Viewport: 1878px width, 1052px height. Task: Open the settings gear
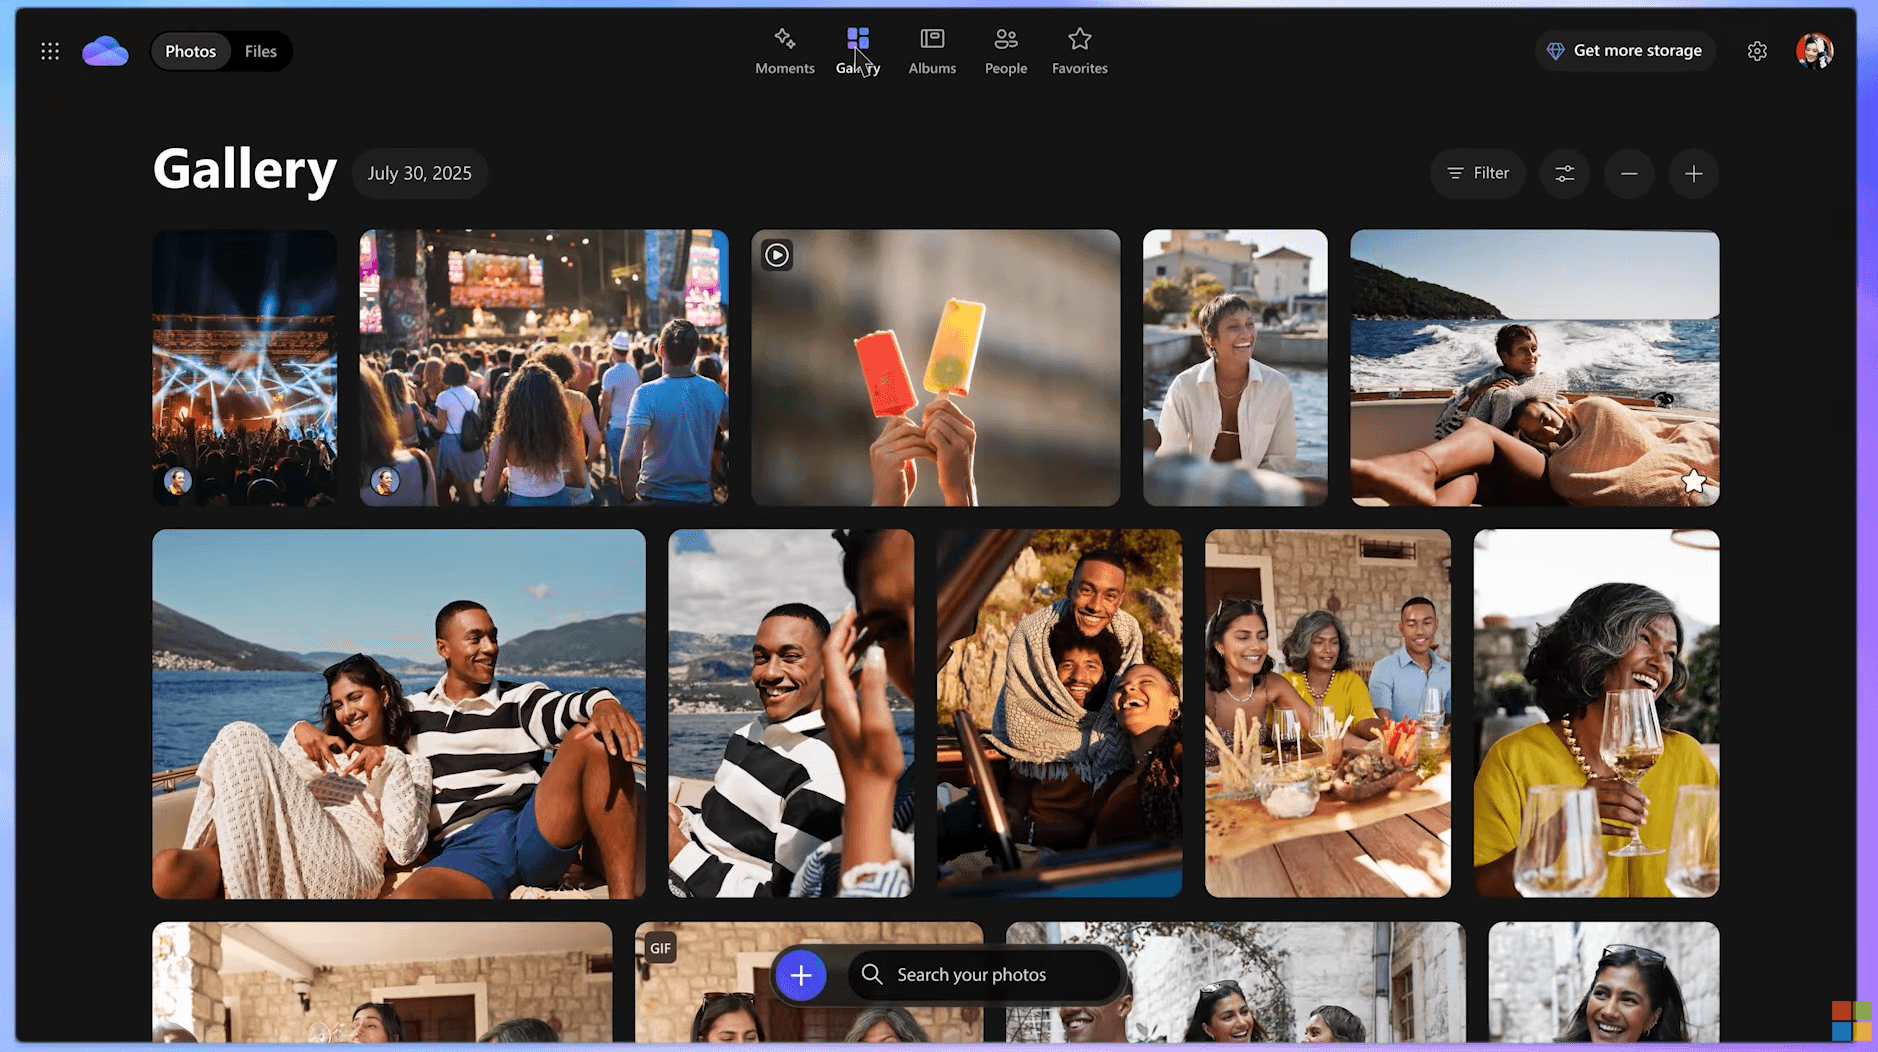[x=1756, y=51]
